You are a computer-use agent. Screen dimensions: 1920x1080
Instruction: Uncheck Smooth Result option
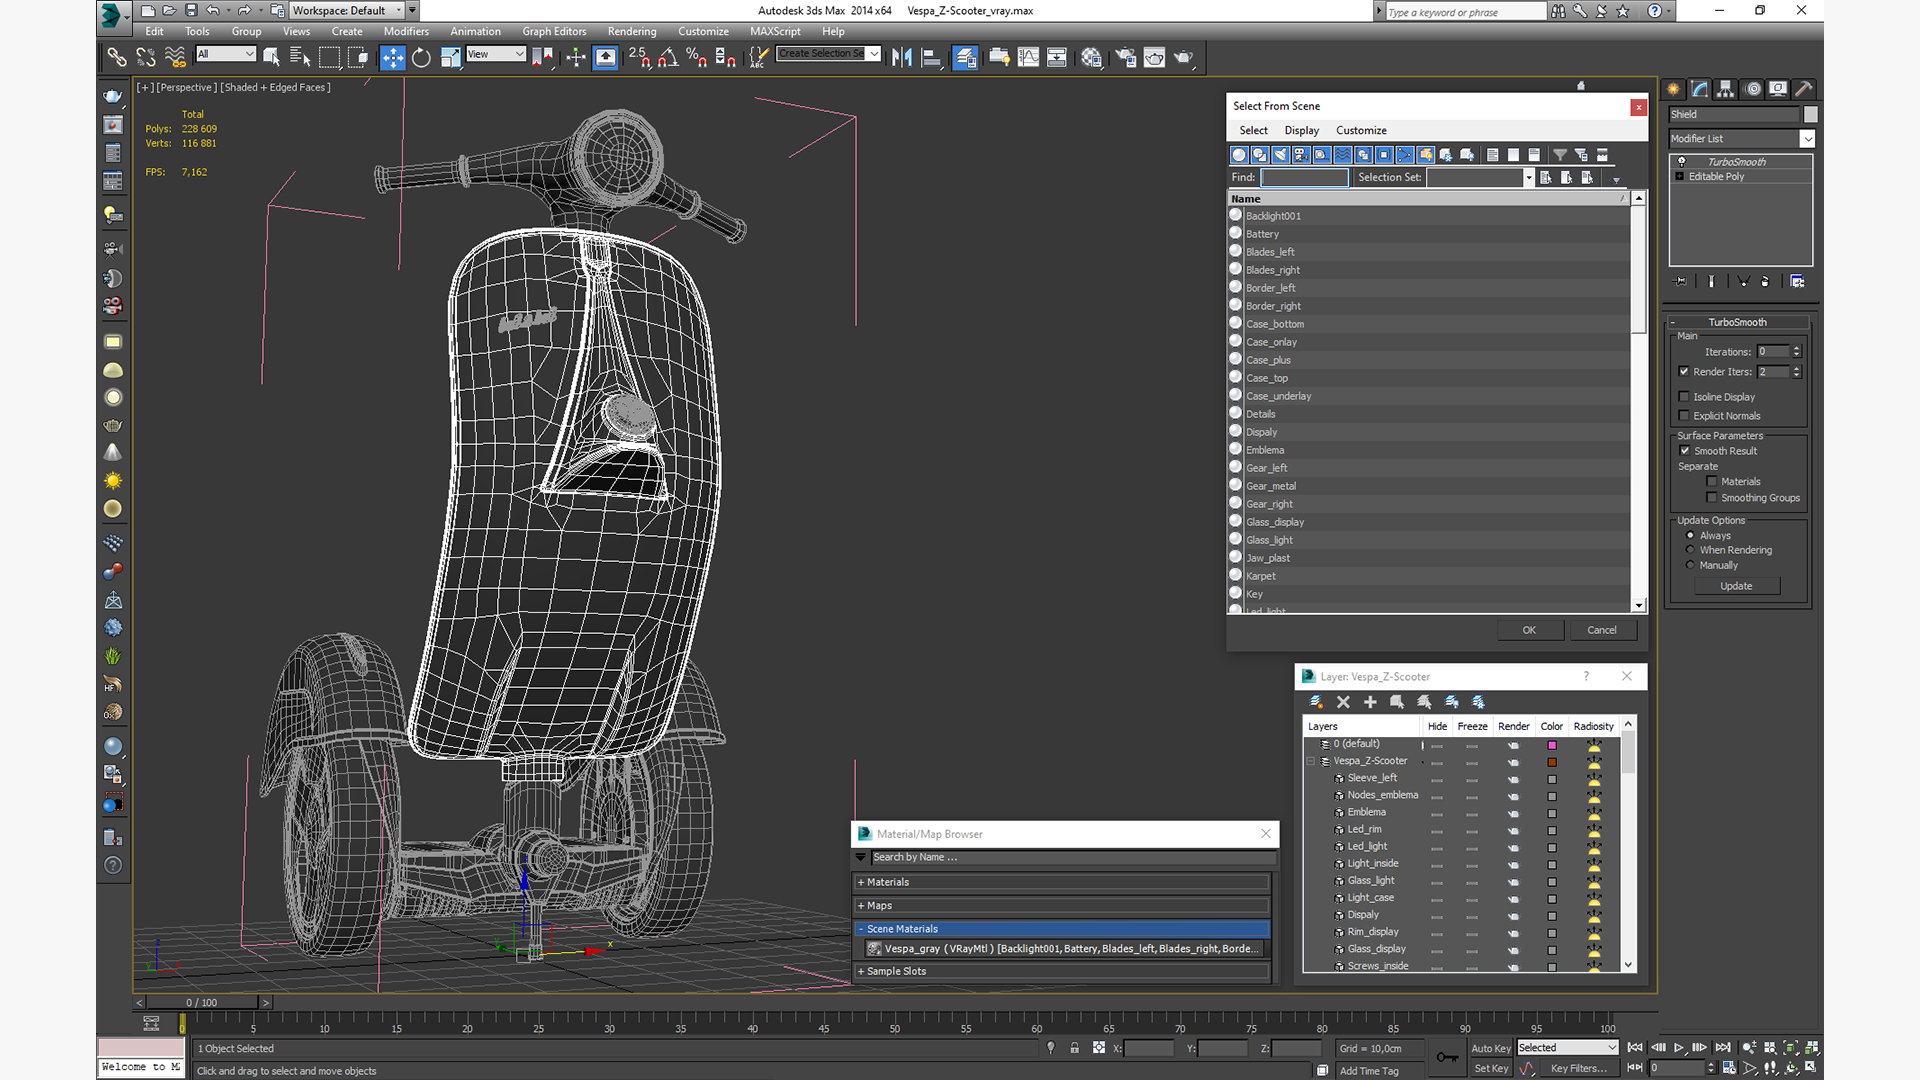1685,451
